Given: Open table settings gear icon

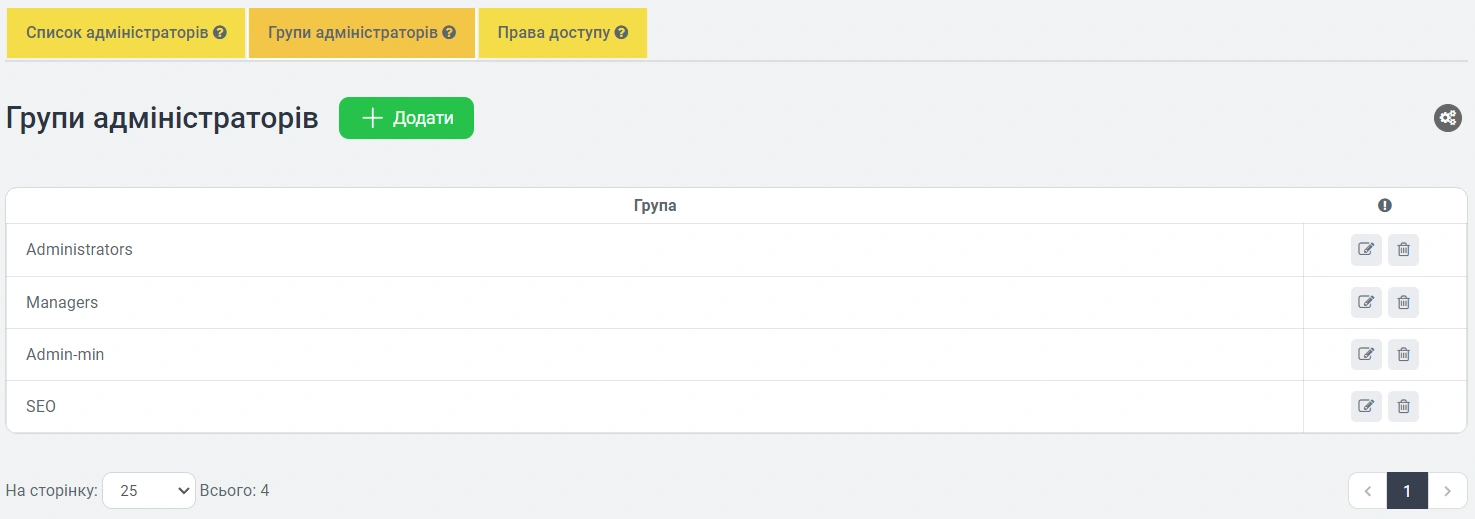Looking at the screenshot, I should [1447, 118].
